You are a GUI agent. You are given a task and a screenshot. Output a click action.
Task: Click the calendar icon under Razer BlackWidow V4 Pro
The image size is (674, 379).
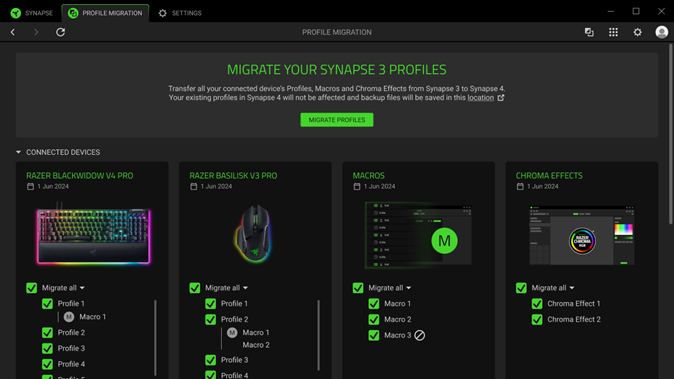point(30,186)
